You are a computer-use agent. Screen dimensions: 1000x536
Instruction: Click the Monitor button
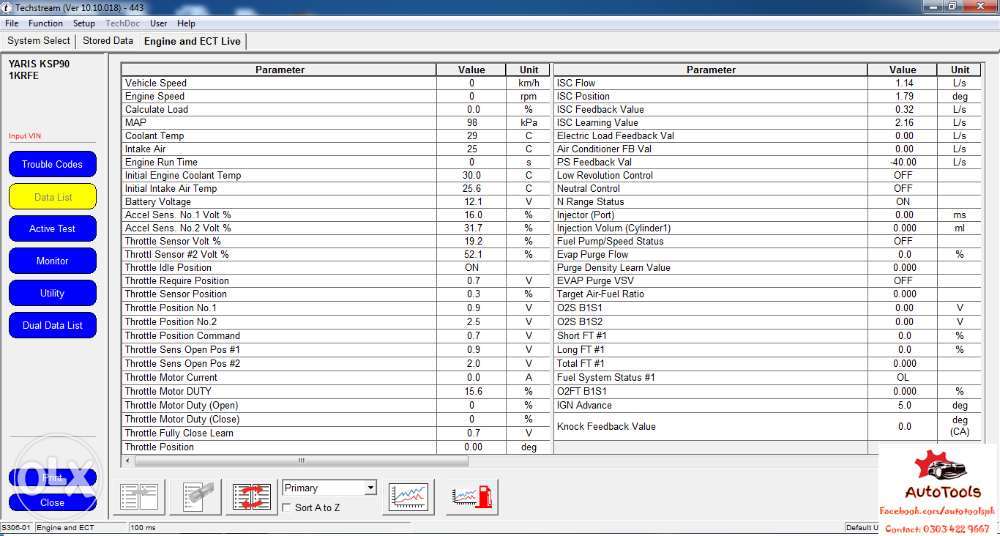coord(52,261)
